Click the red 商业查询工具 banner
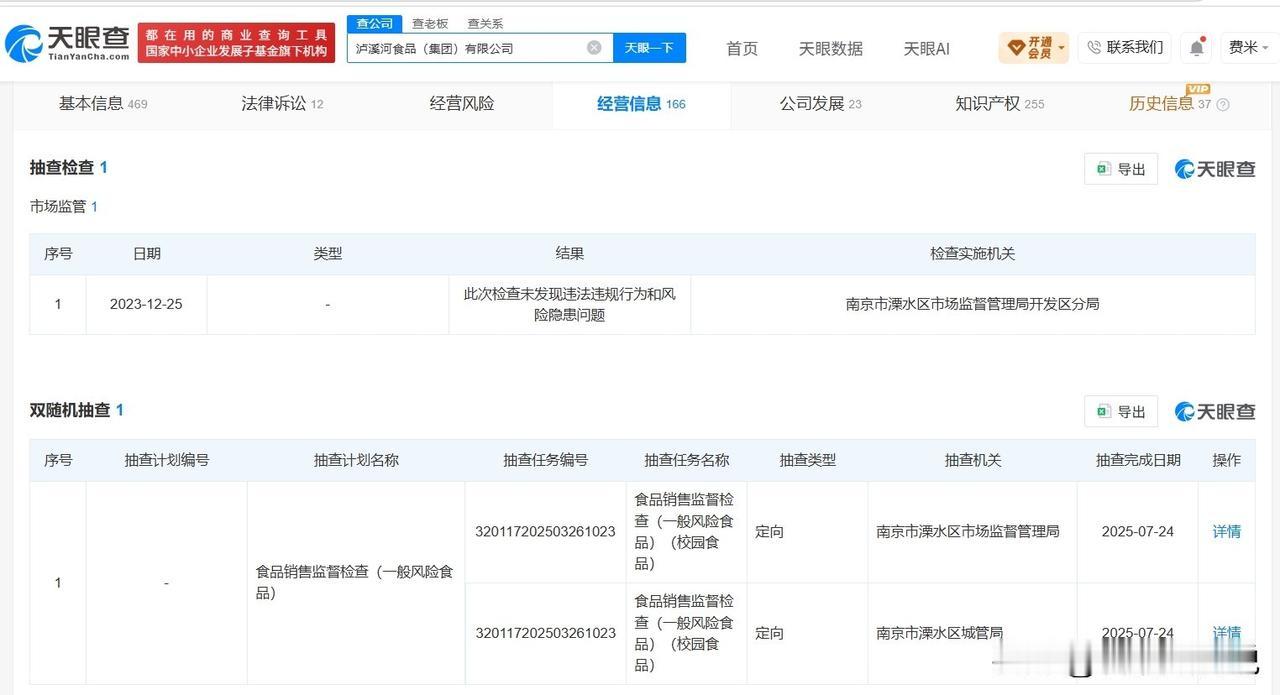Screen dimensions: 1280x695 (236, 43)
